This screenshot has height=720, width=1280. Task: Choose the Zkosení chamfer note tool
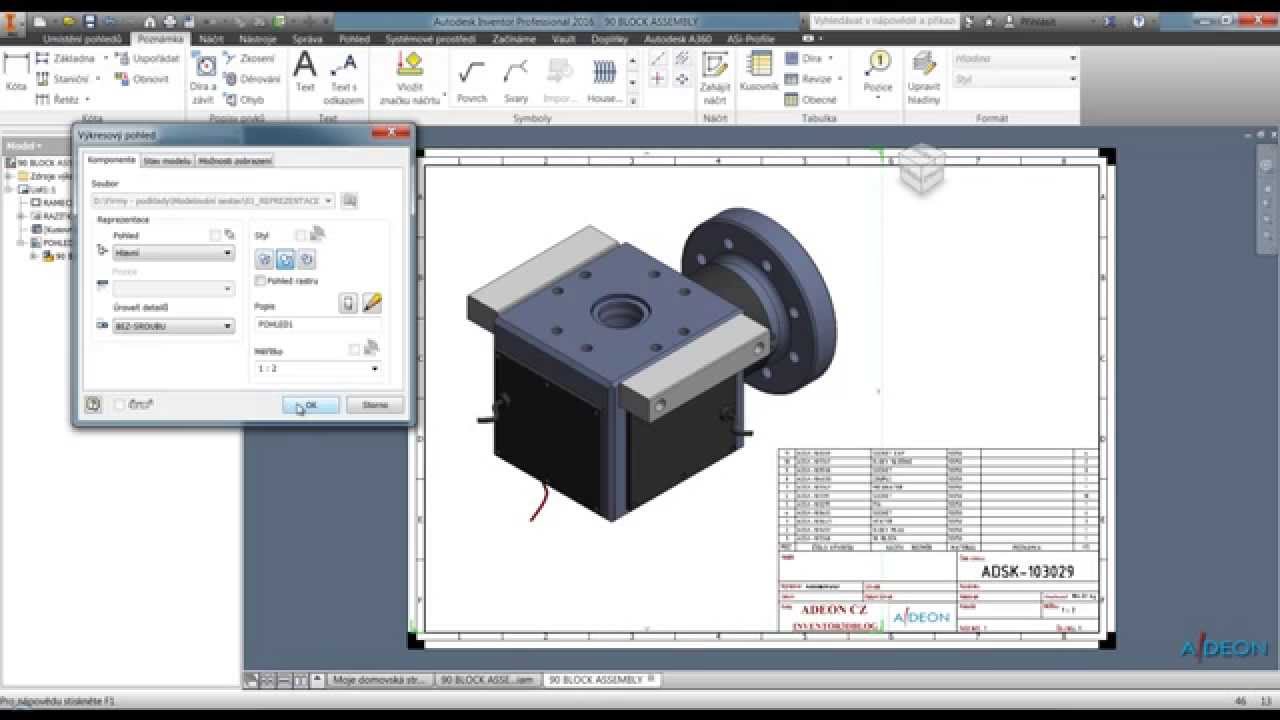point(250,58)
